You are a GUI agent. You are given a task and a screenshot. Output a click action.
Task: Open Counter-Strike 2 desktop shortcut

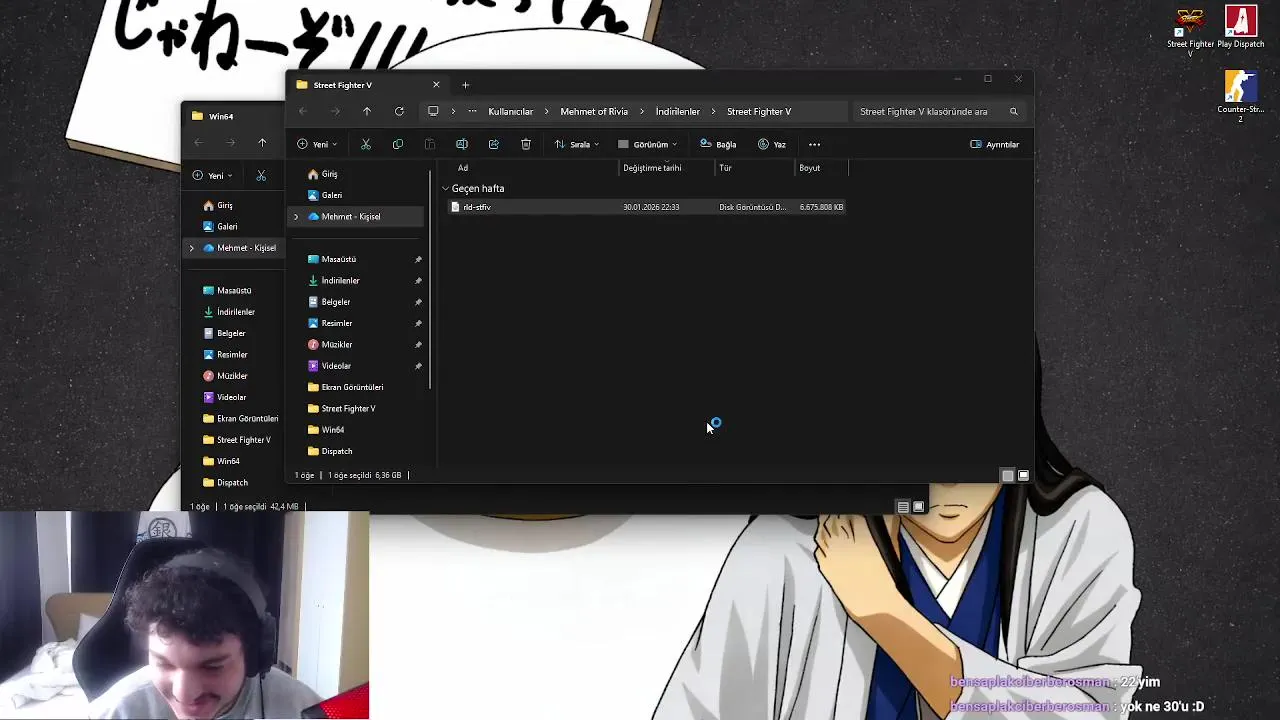point(1241,96)
